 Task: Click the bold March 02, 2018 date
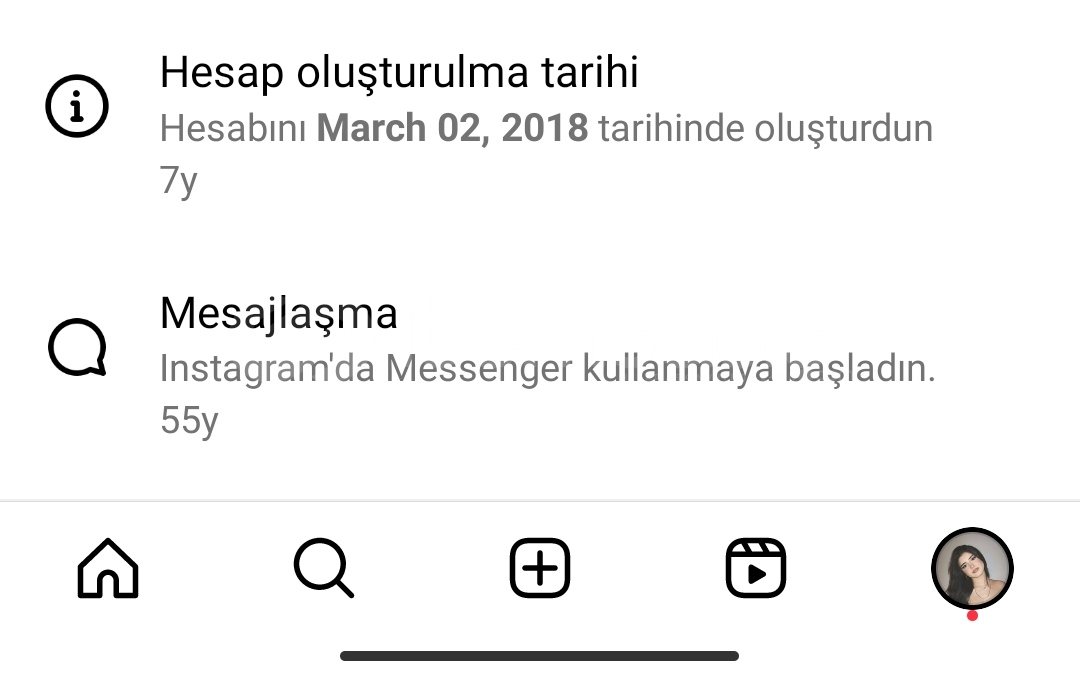[x=453, y=128]
